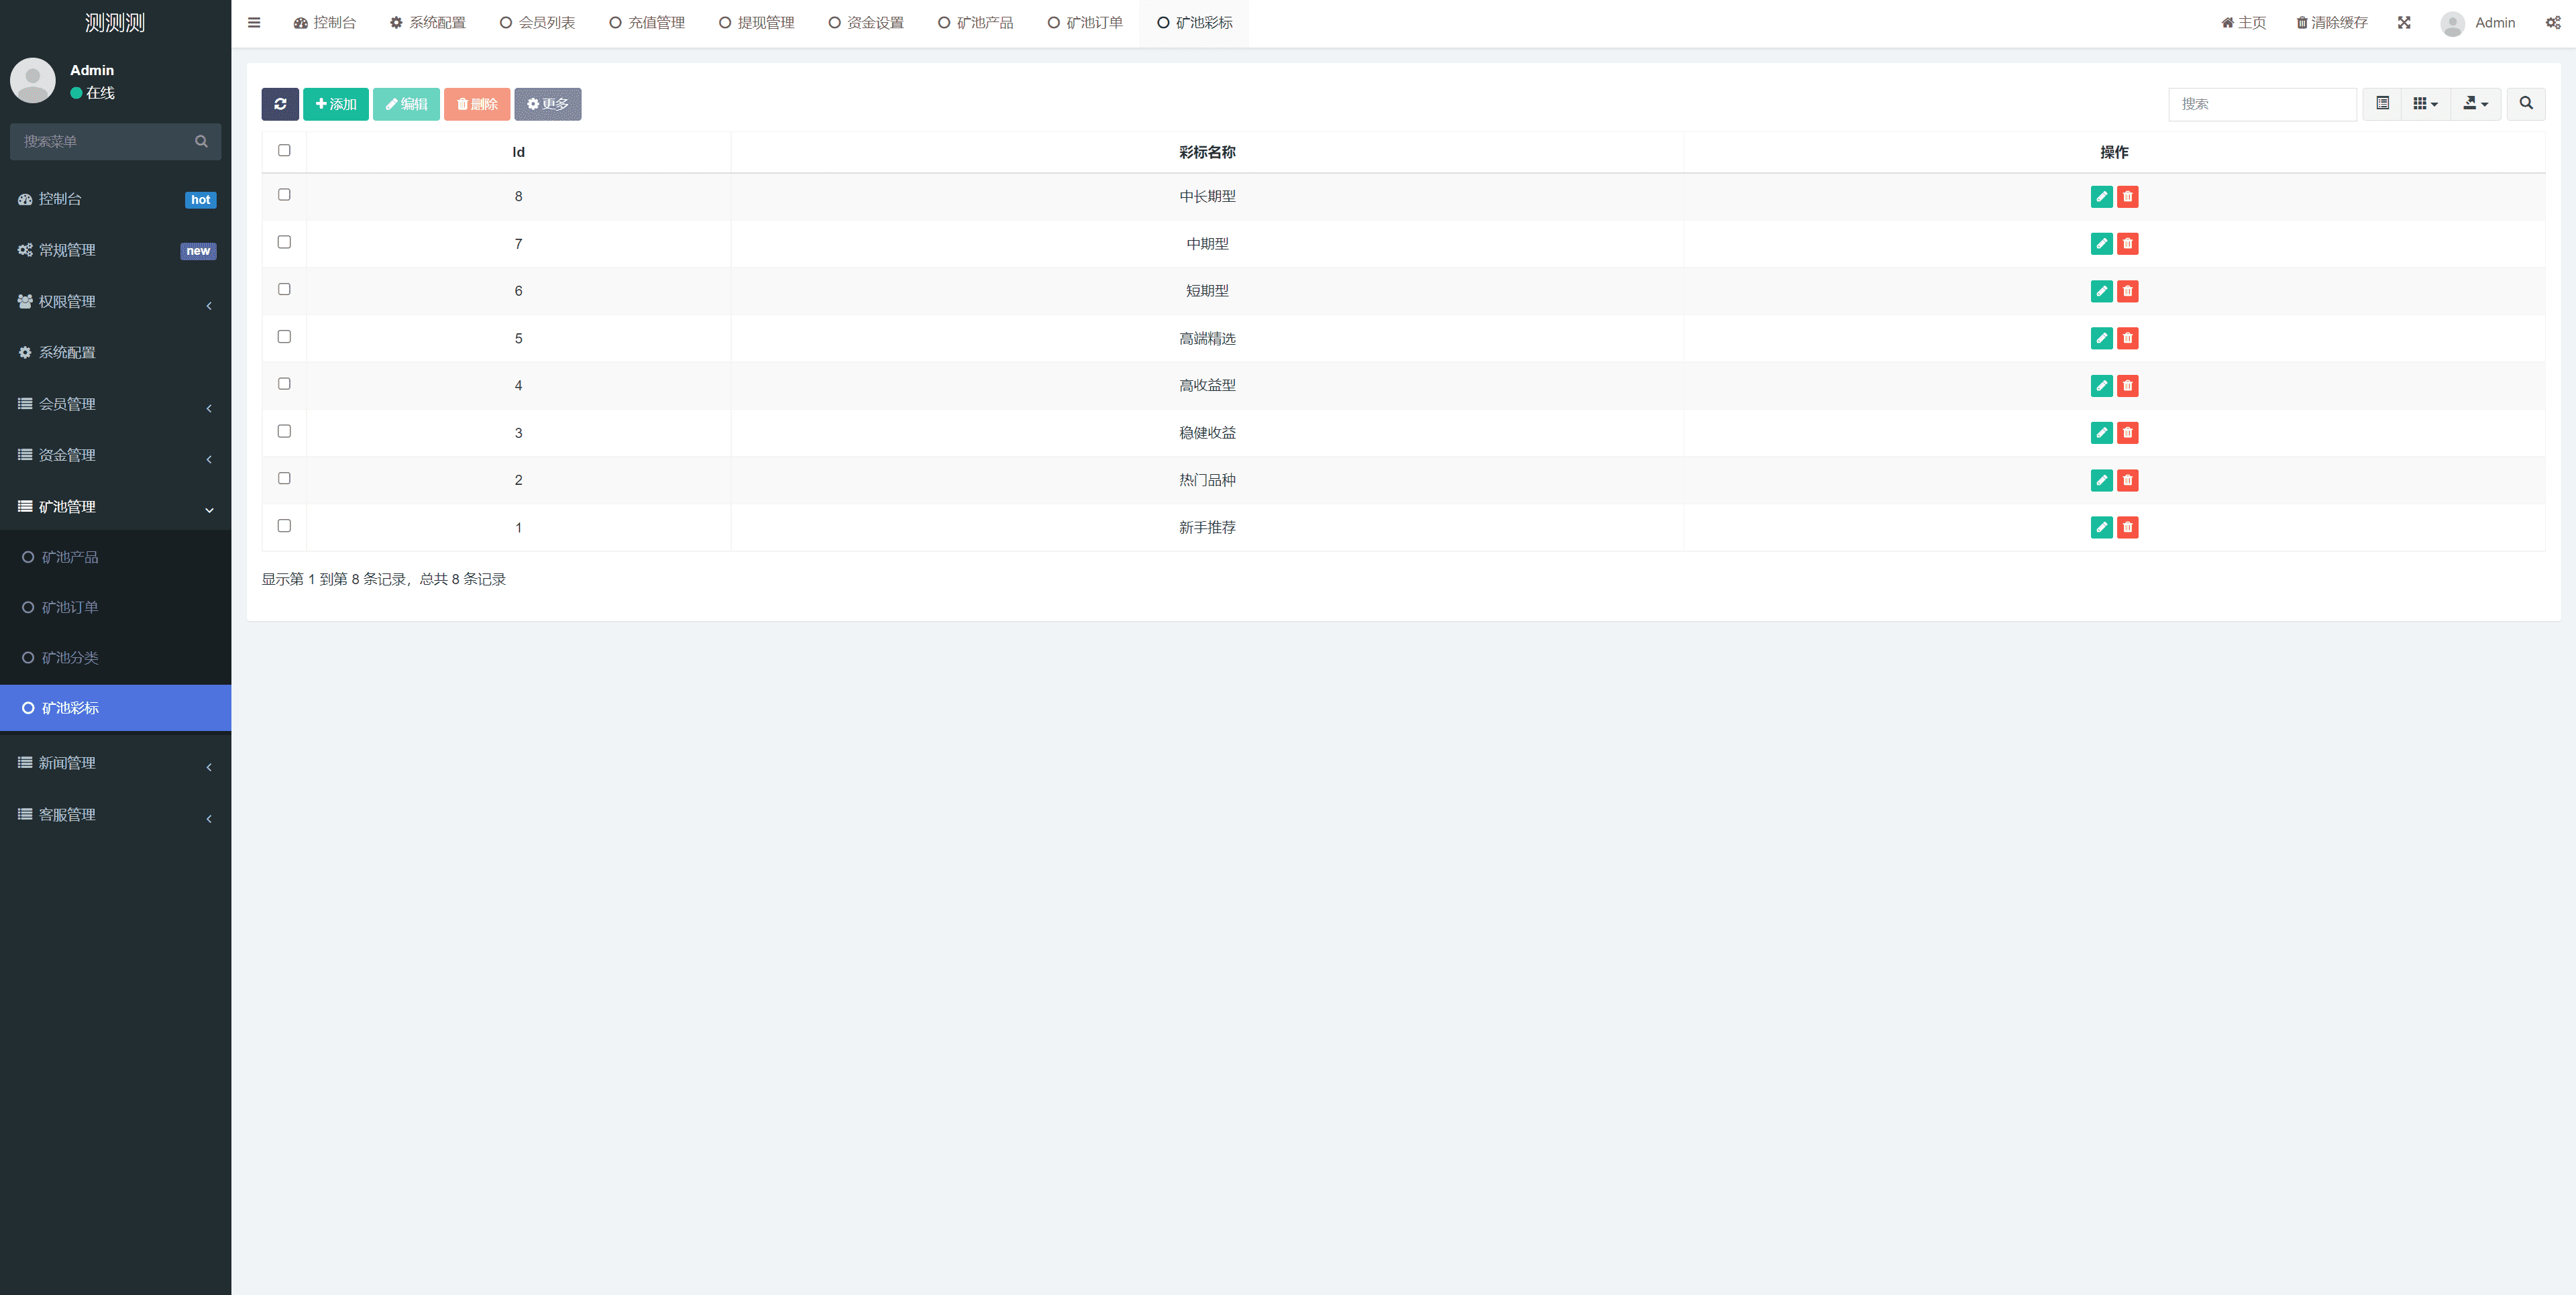Tick the checkbox for 热门品种 row
The height and width of the screenshot is (1295, 2576).
coord(284,479)
